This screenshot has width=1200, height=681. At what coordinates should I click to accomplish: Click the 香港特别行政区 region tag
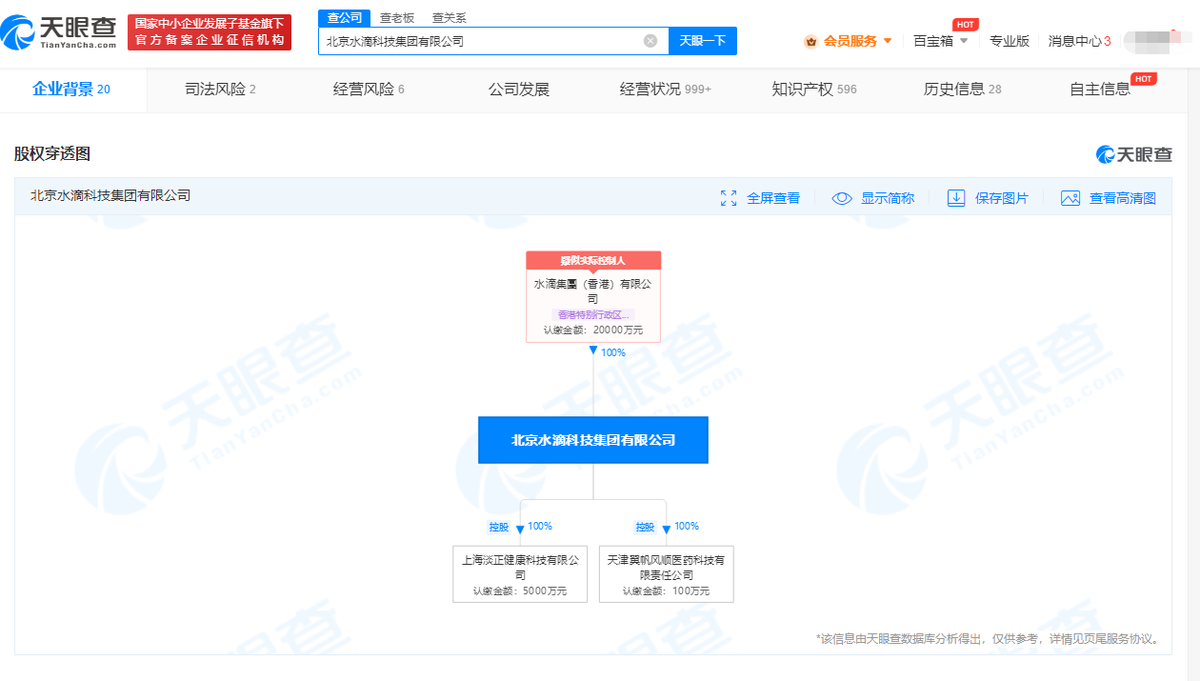tap(593, 315)
